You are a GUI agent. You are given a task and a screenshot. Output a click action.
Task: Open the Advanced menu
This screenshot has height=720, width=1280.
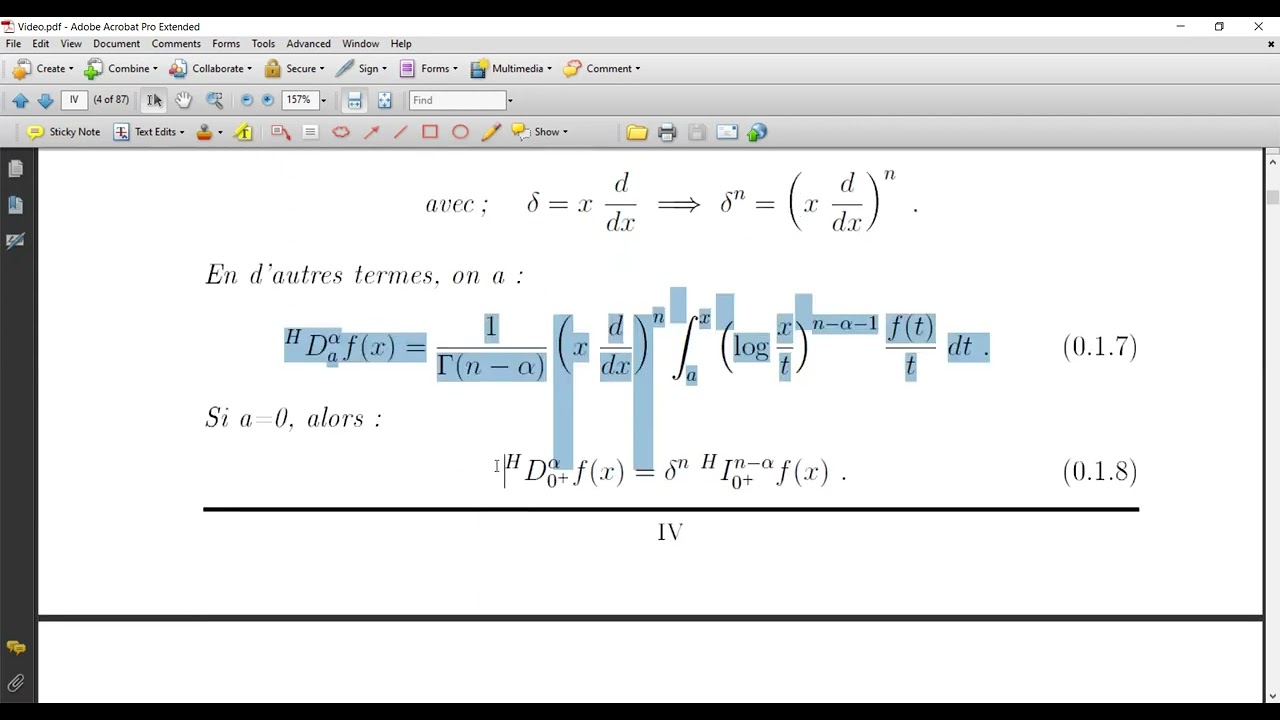(308, 44)
